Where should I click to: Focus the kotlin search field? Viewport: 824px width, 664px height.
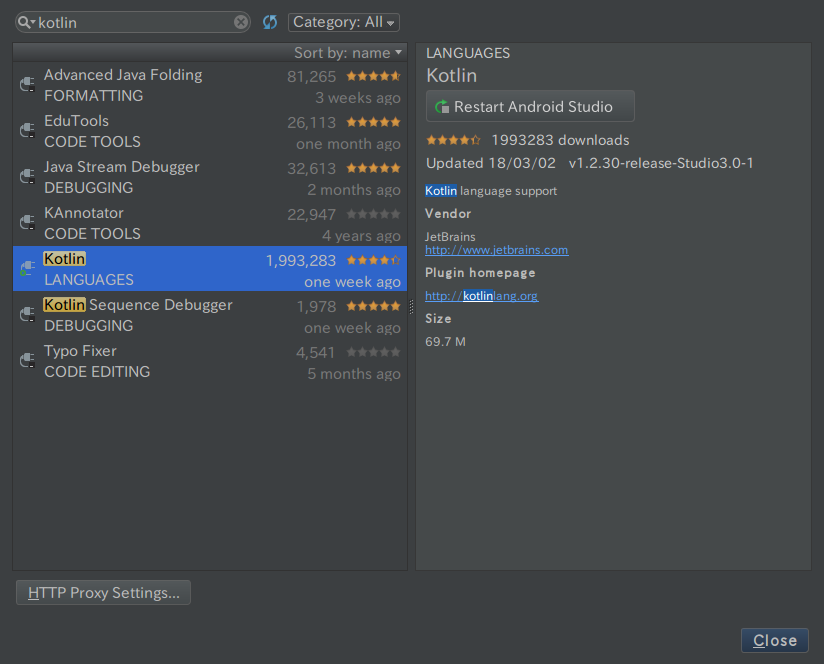point(134,22)
